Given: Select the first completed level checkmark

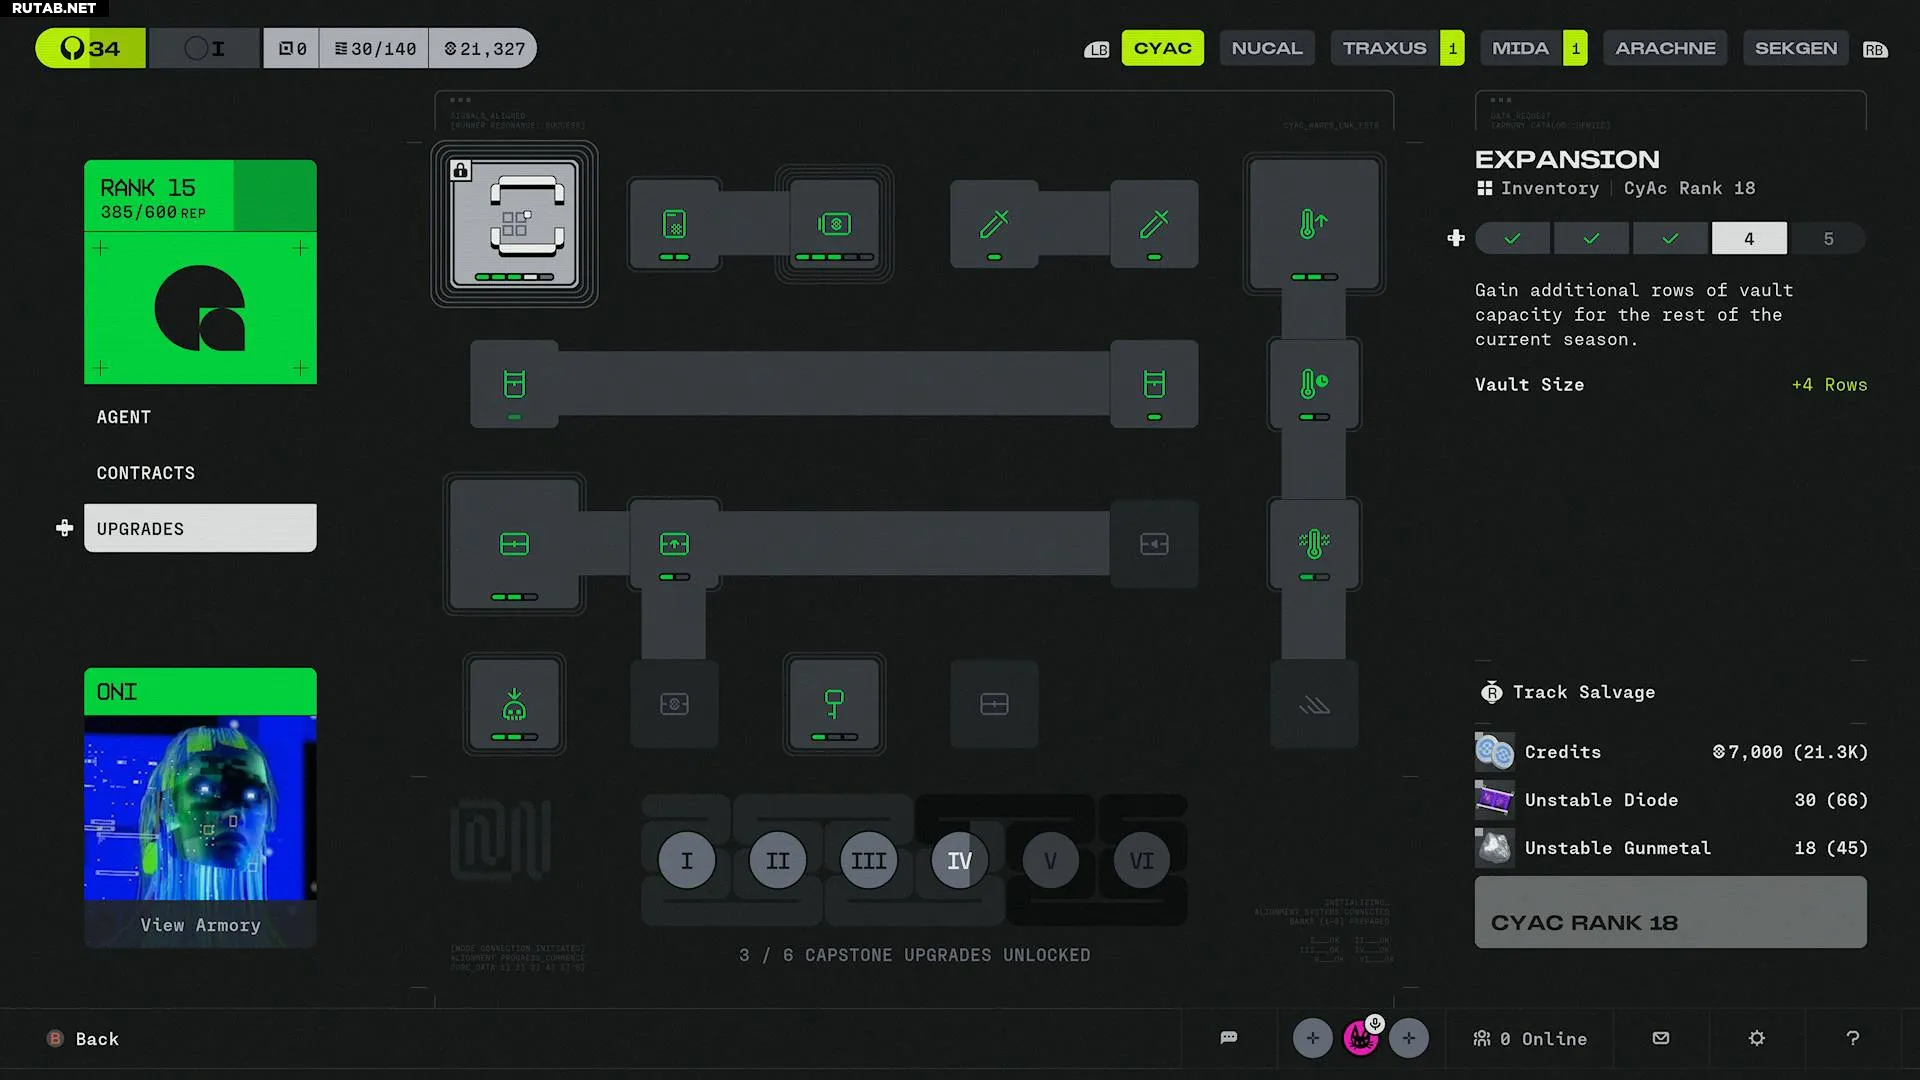Looking at the screenshot, I should pyautogui.click(x=1512, y=239).
